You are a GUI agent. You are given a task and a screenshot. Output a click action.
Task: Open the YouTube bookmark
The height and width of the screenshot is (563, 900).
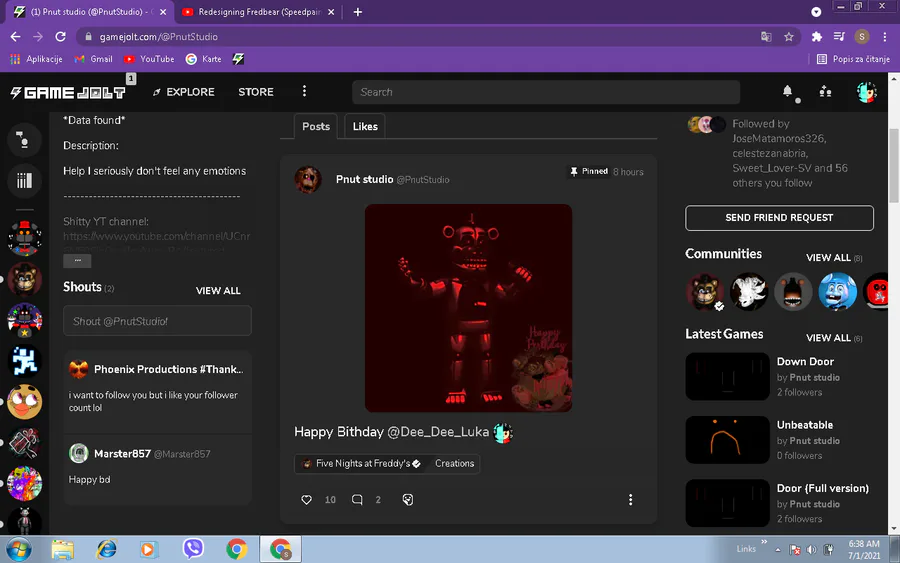(149, 59)
